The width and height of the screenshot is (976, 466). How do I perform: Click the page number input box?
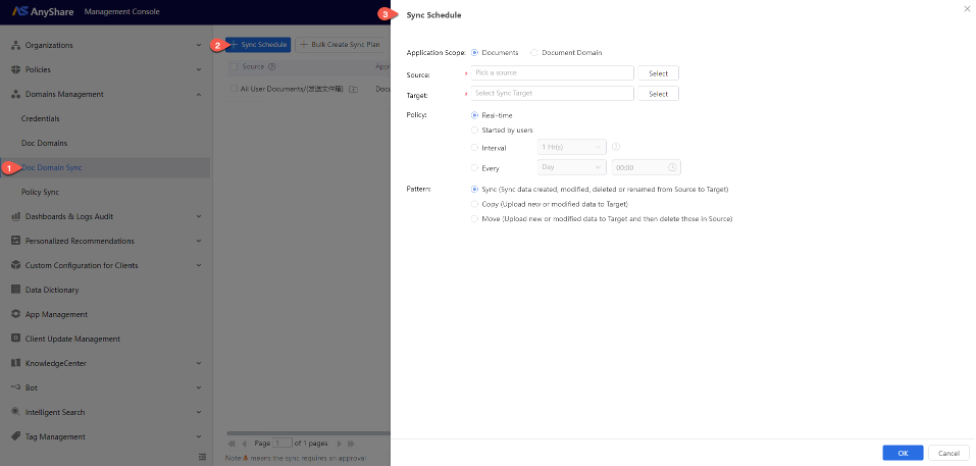[x=282, y=444]
